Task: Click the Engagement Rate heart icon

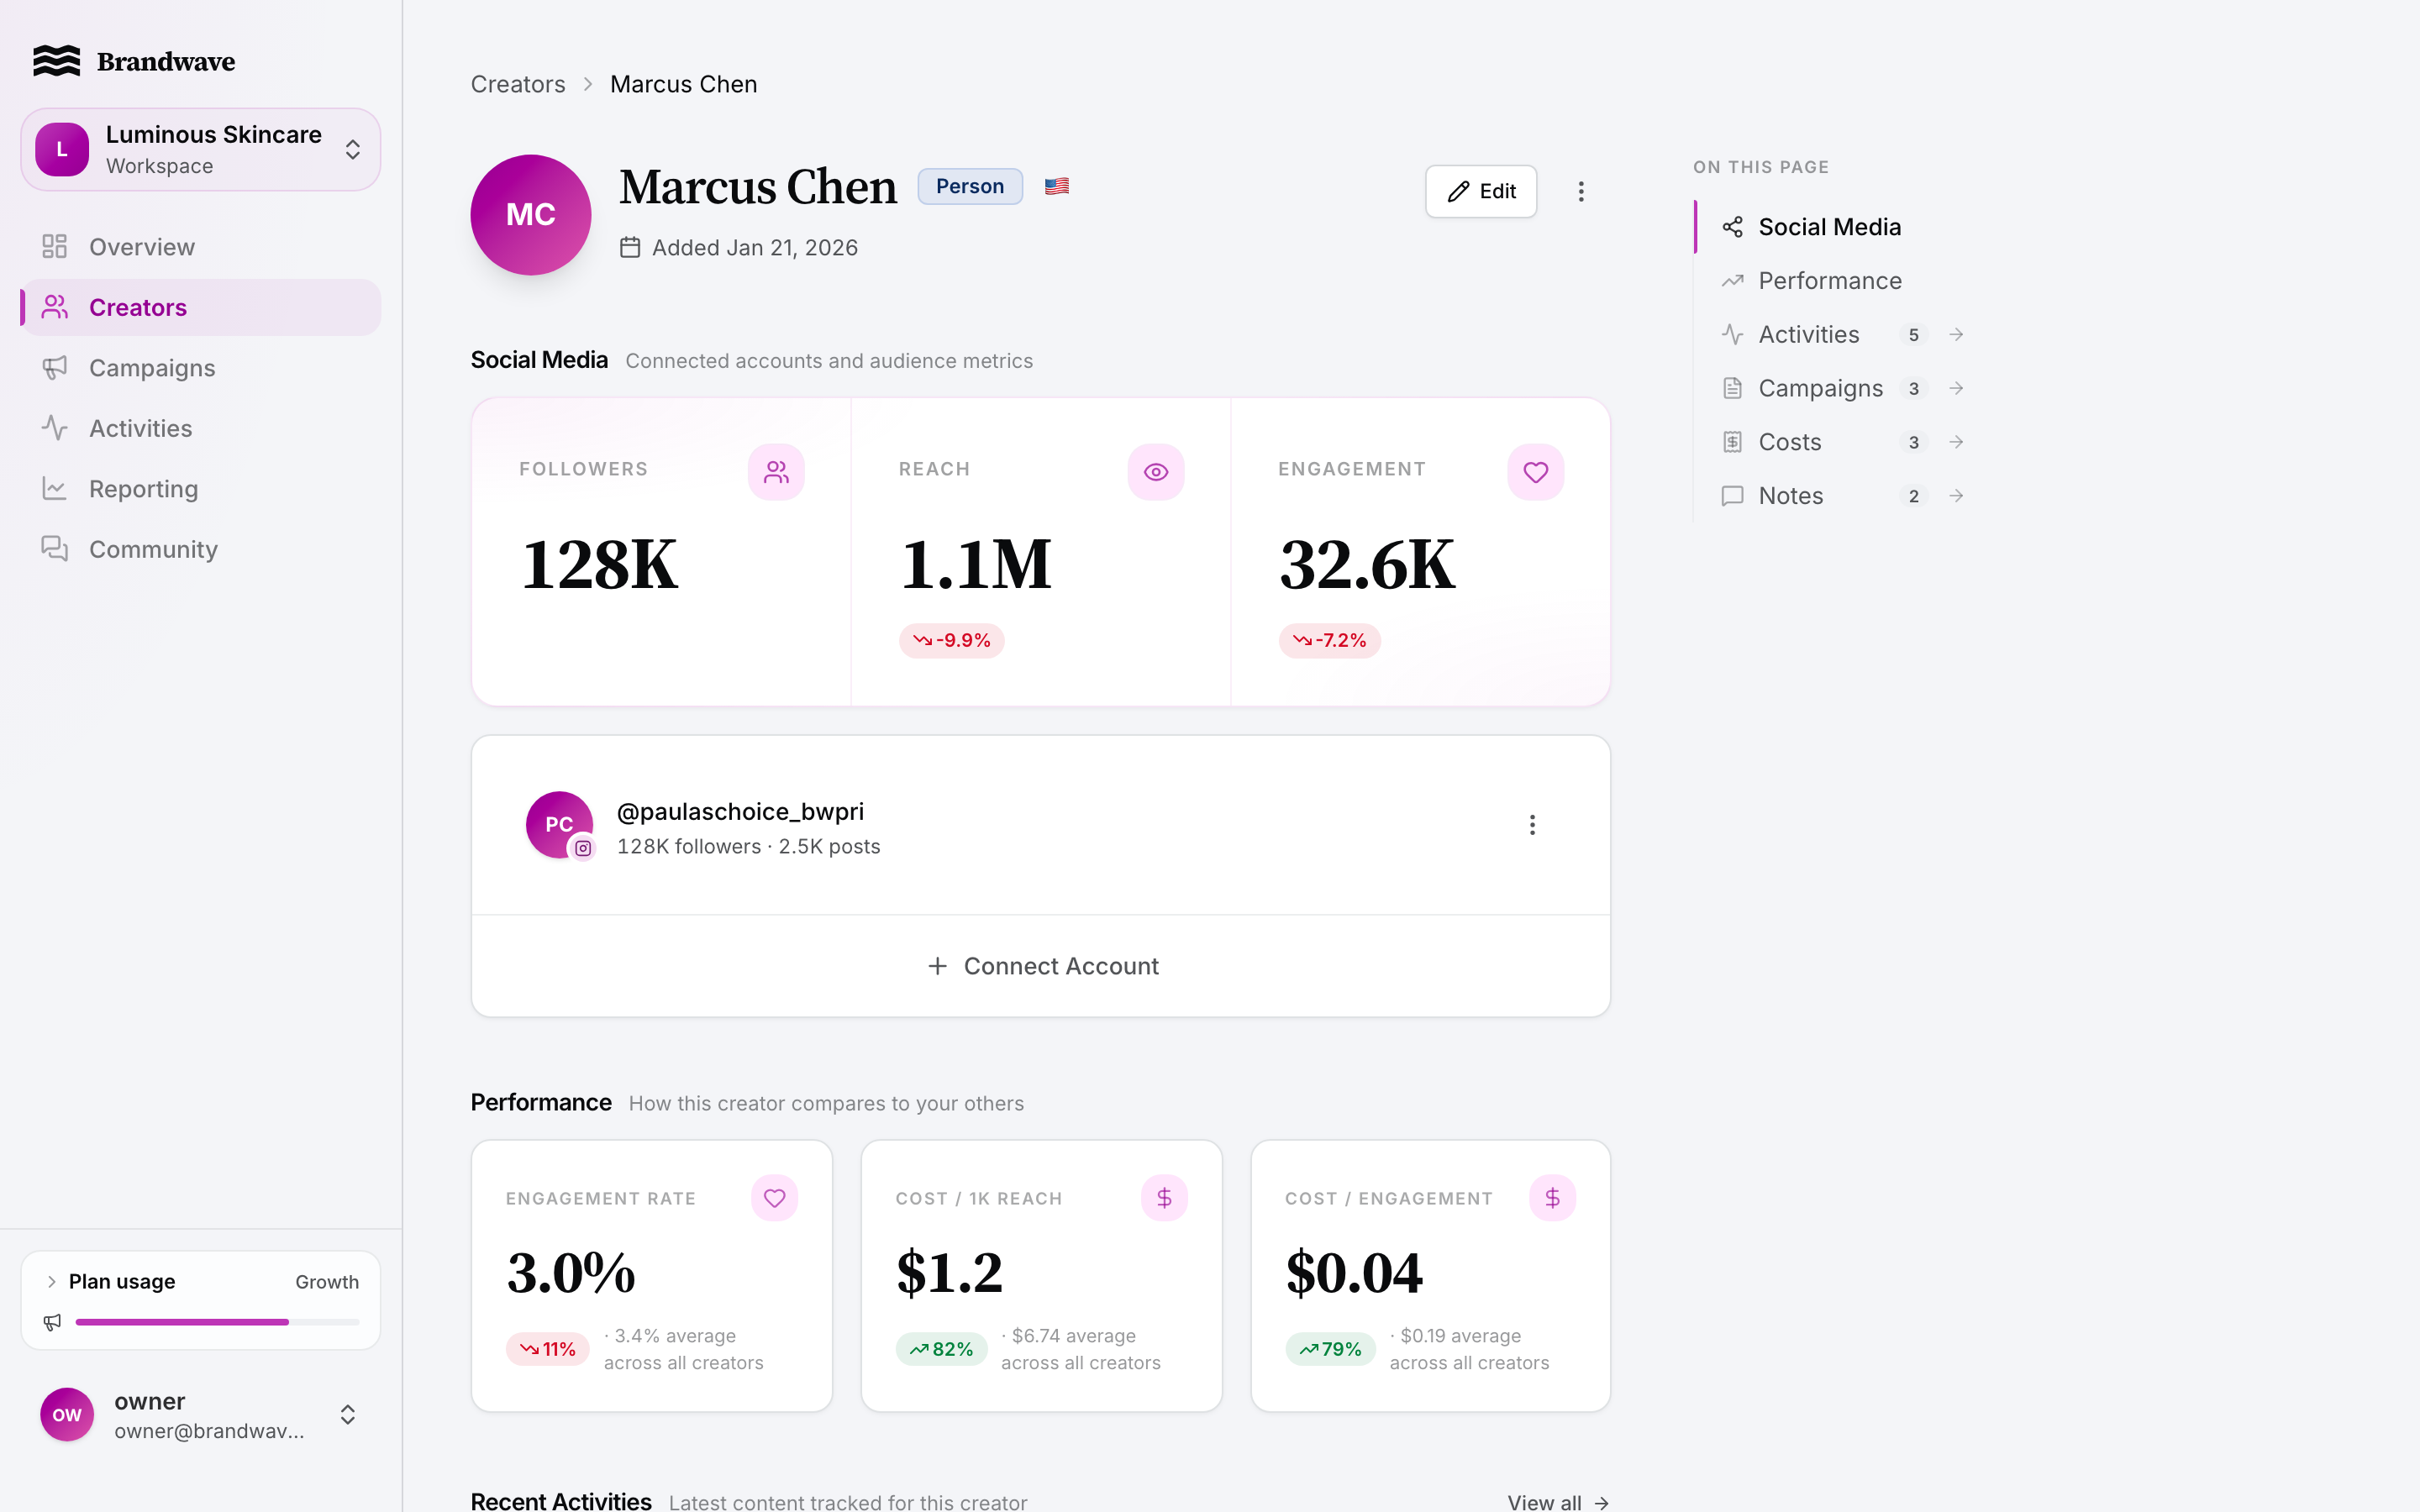Action: (x=775, y=1198)
